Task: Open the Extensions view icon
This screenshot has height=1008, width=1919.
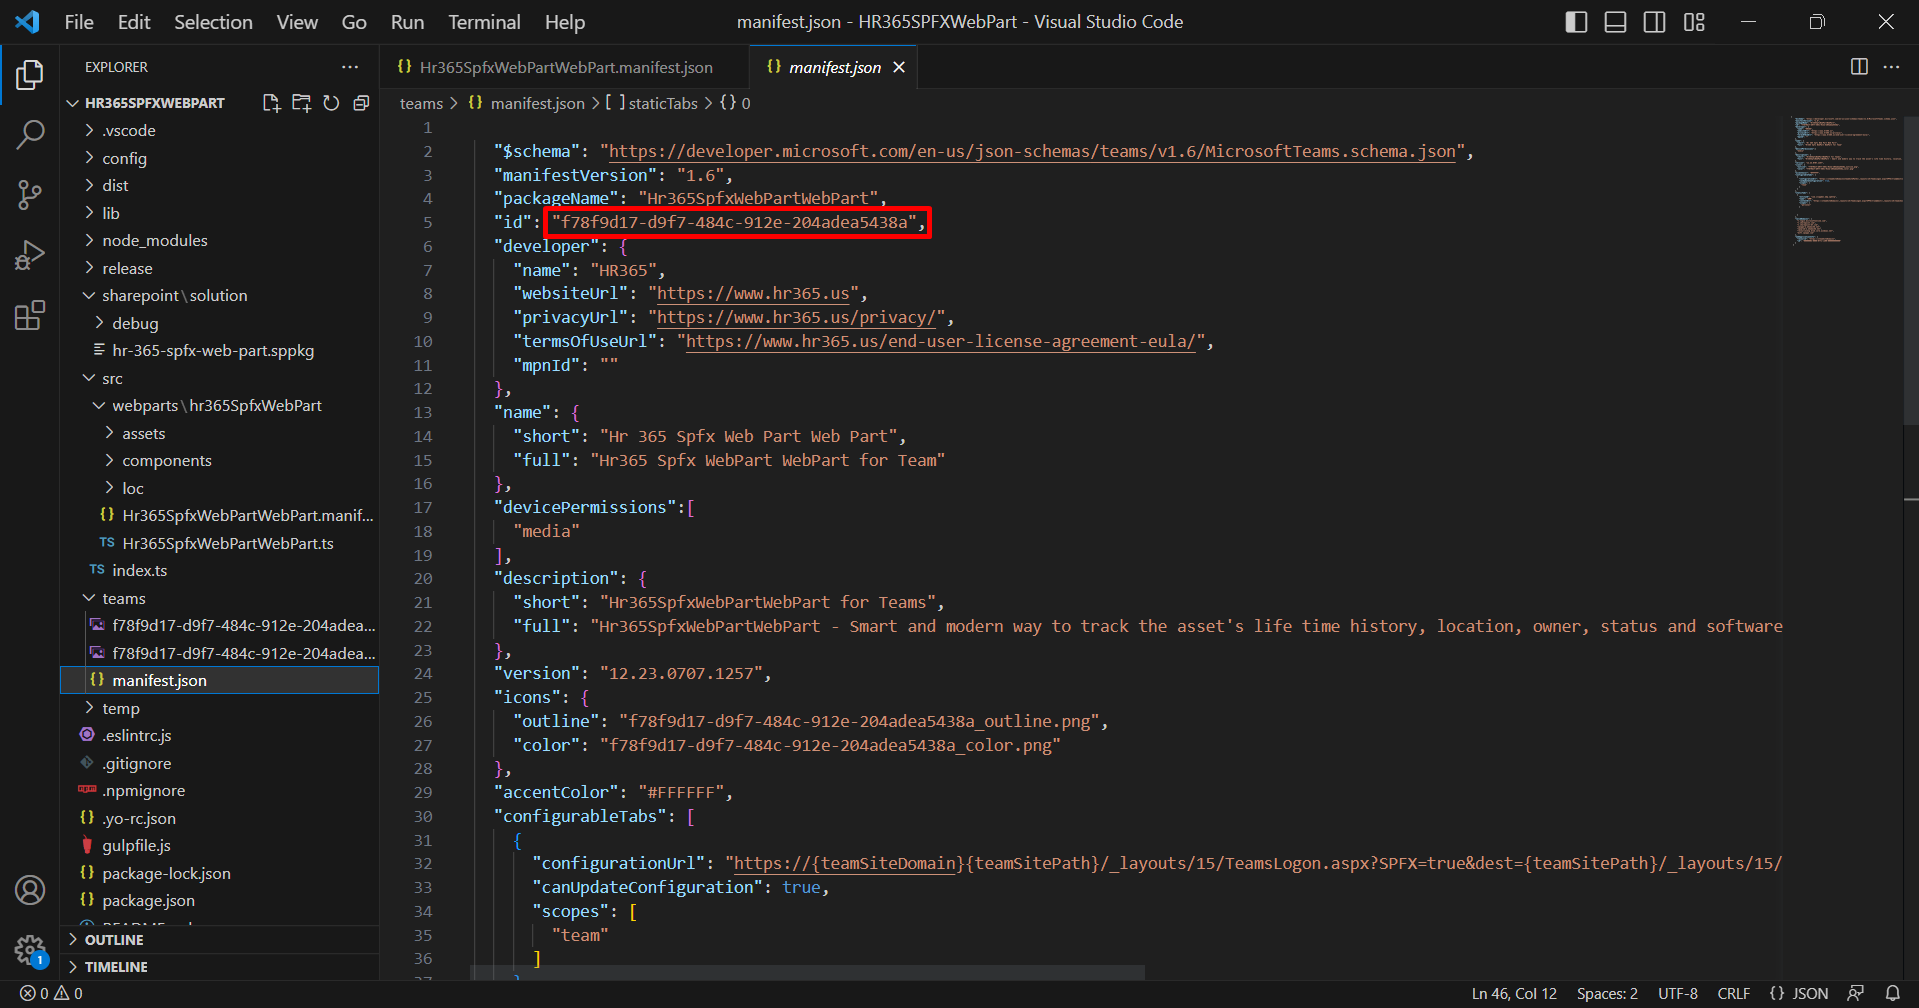Action: 30,315
